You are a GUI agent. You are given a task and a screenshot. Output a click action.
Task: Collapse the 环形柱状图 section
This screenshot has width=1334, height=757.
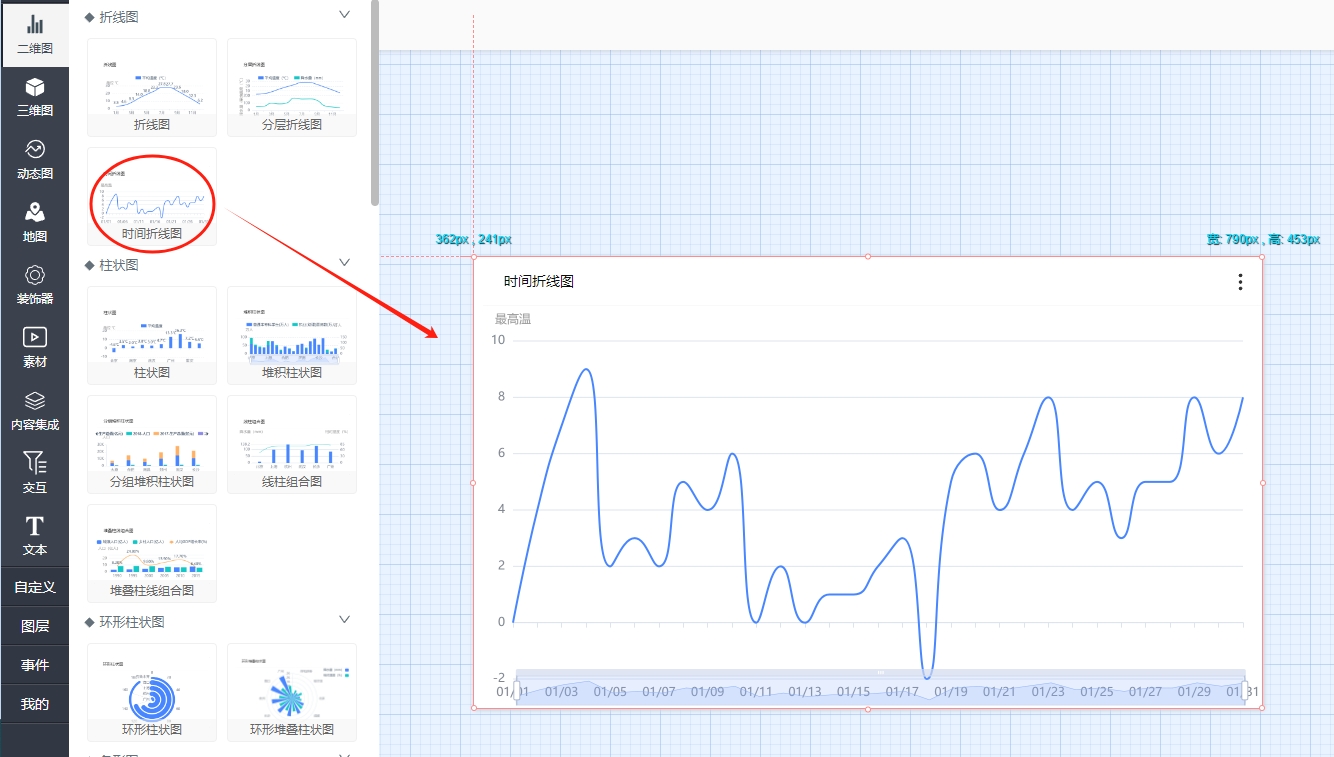coord(345,620)
